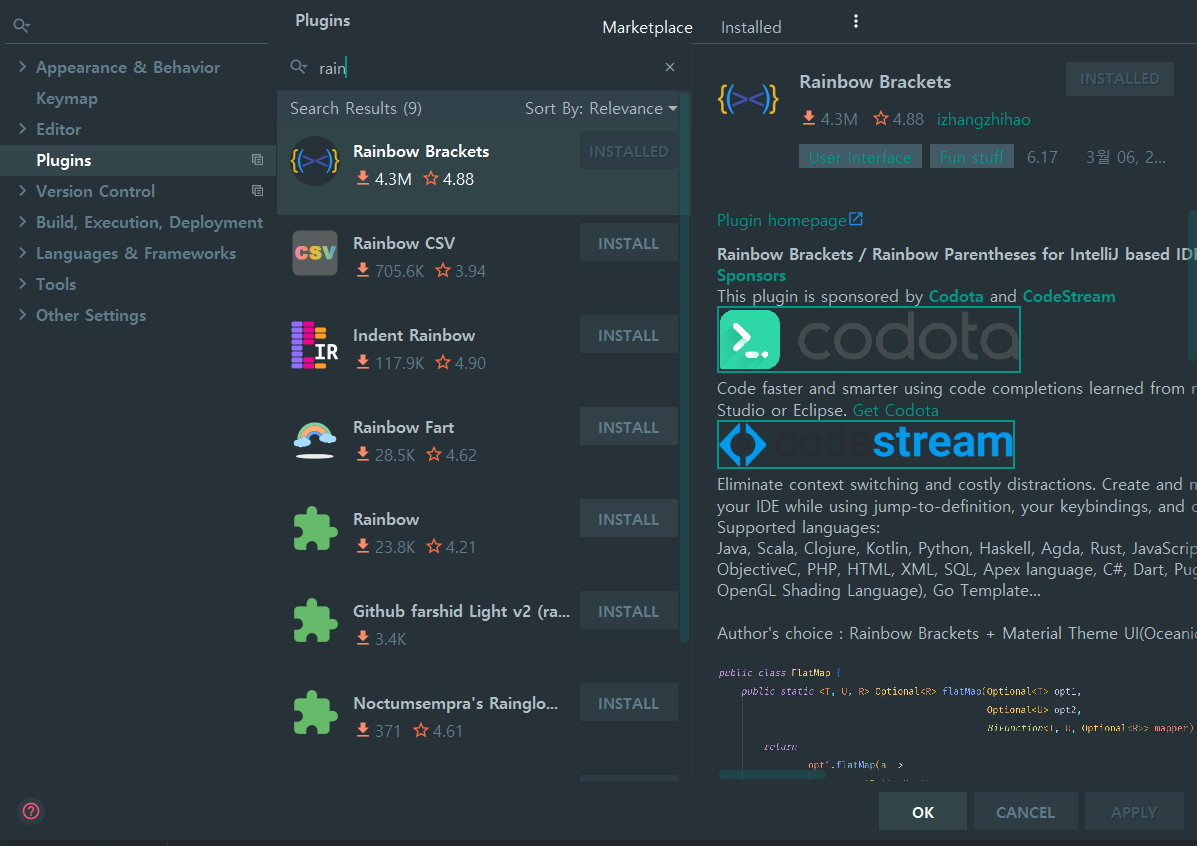Open the Sort By: Relevance dropdown
The width and height of the screenshot is (1197, 846).
pos(601,108)
